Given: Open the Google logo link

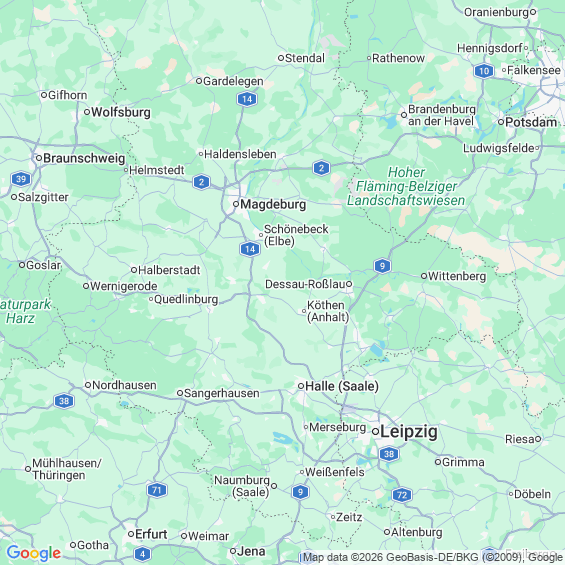Looking at the screenshot, I should (34, 553).
